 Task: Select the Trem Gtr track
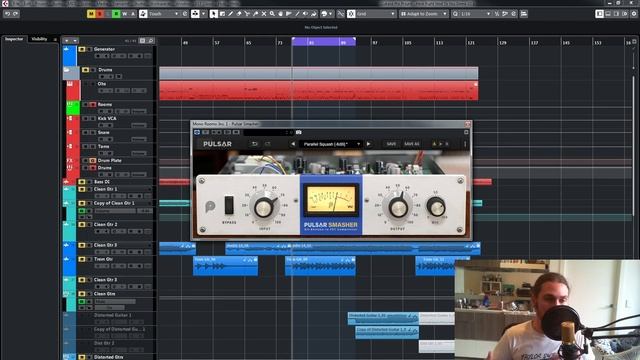103,259
